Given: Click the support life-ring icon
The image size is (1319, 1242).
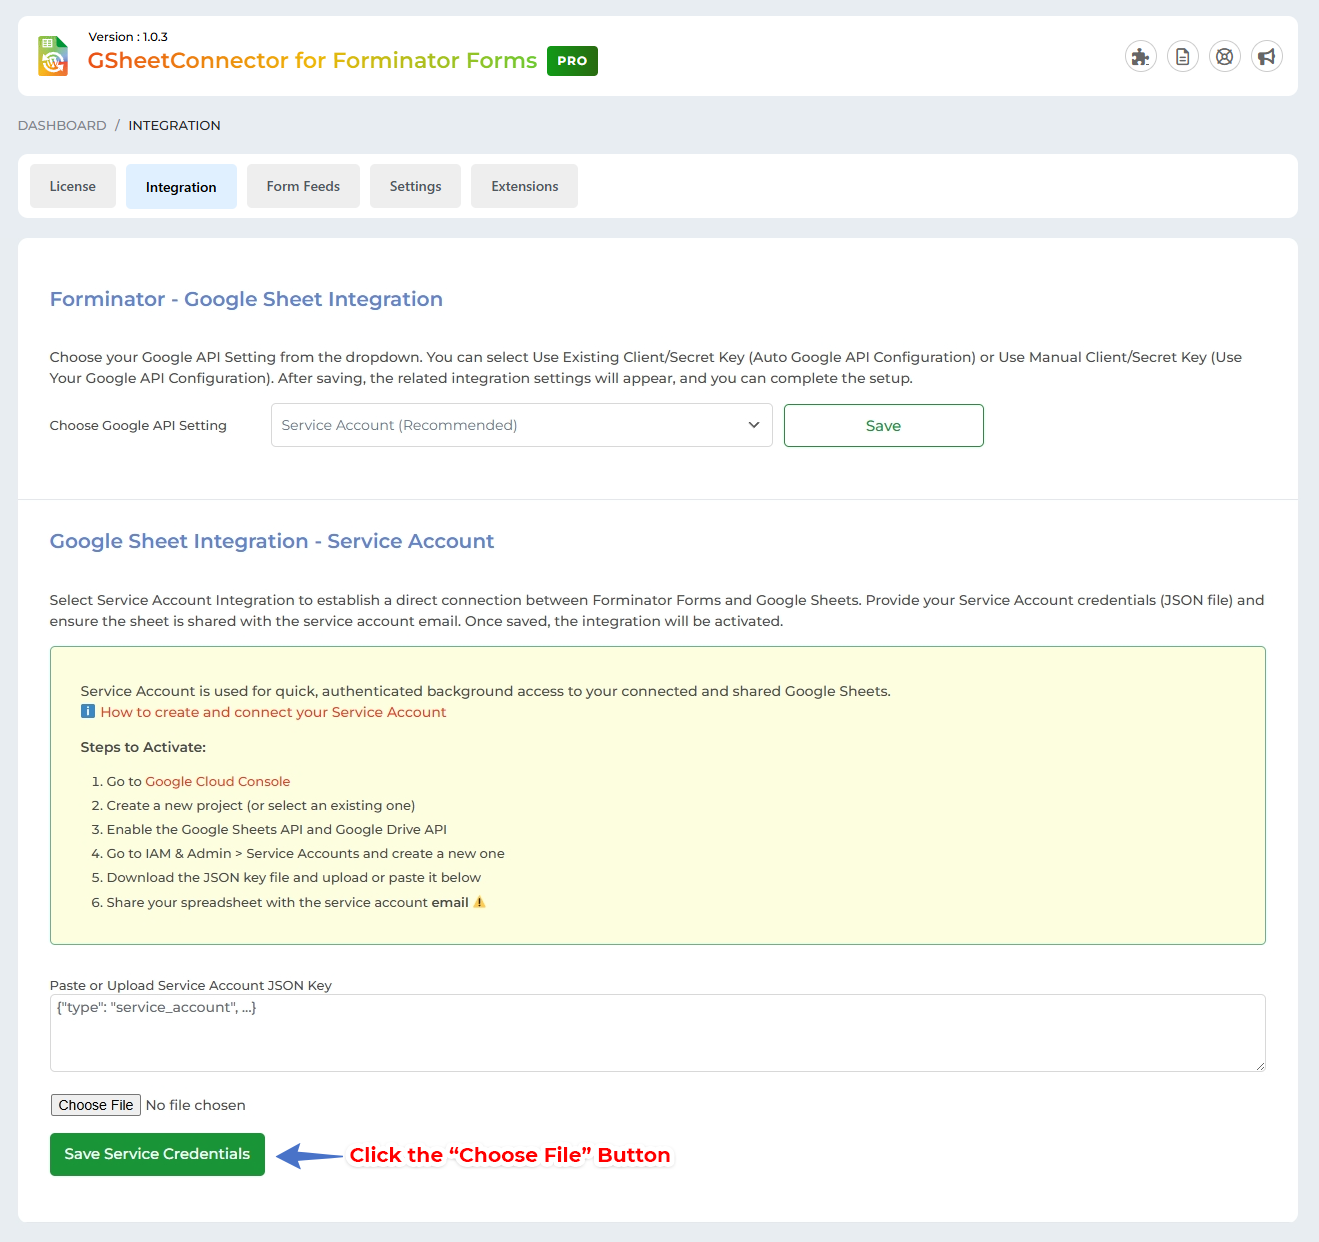Looking at the screenshot, I should pyautogui.click(x=1224, y=56).
